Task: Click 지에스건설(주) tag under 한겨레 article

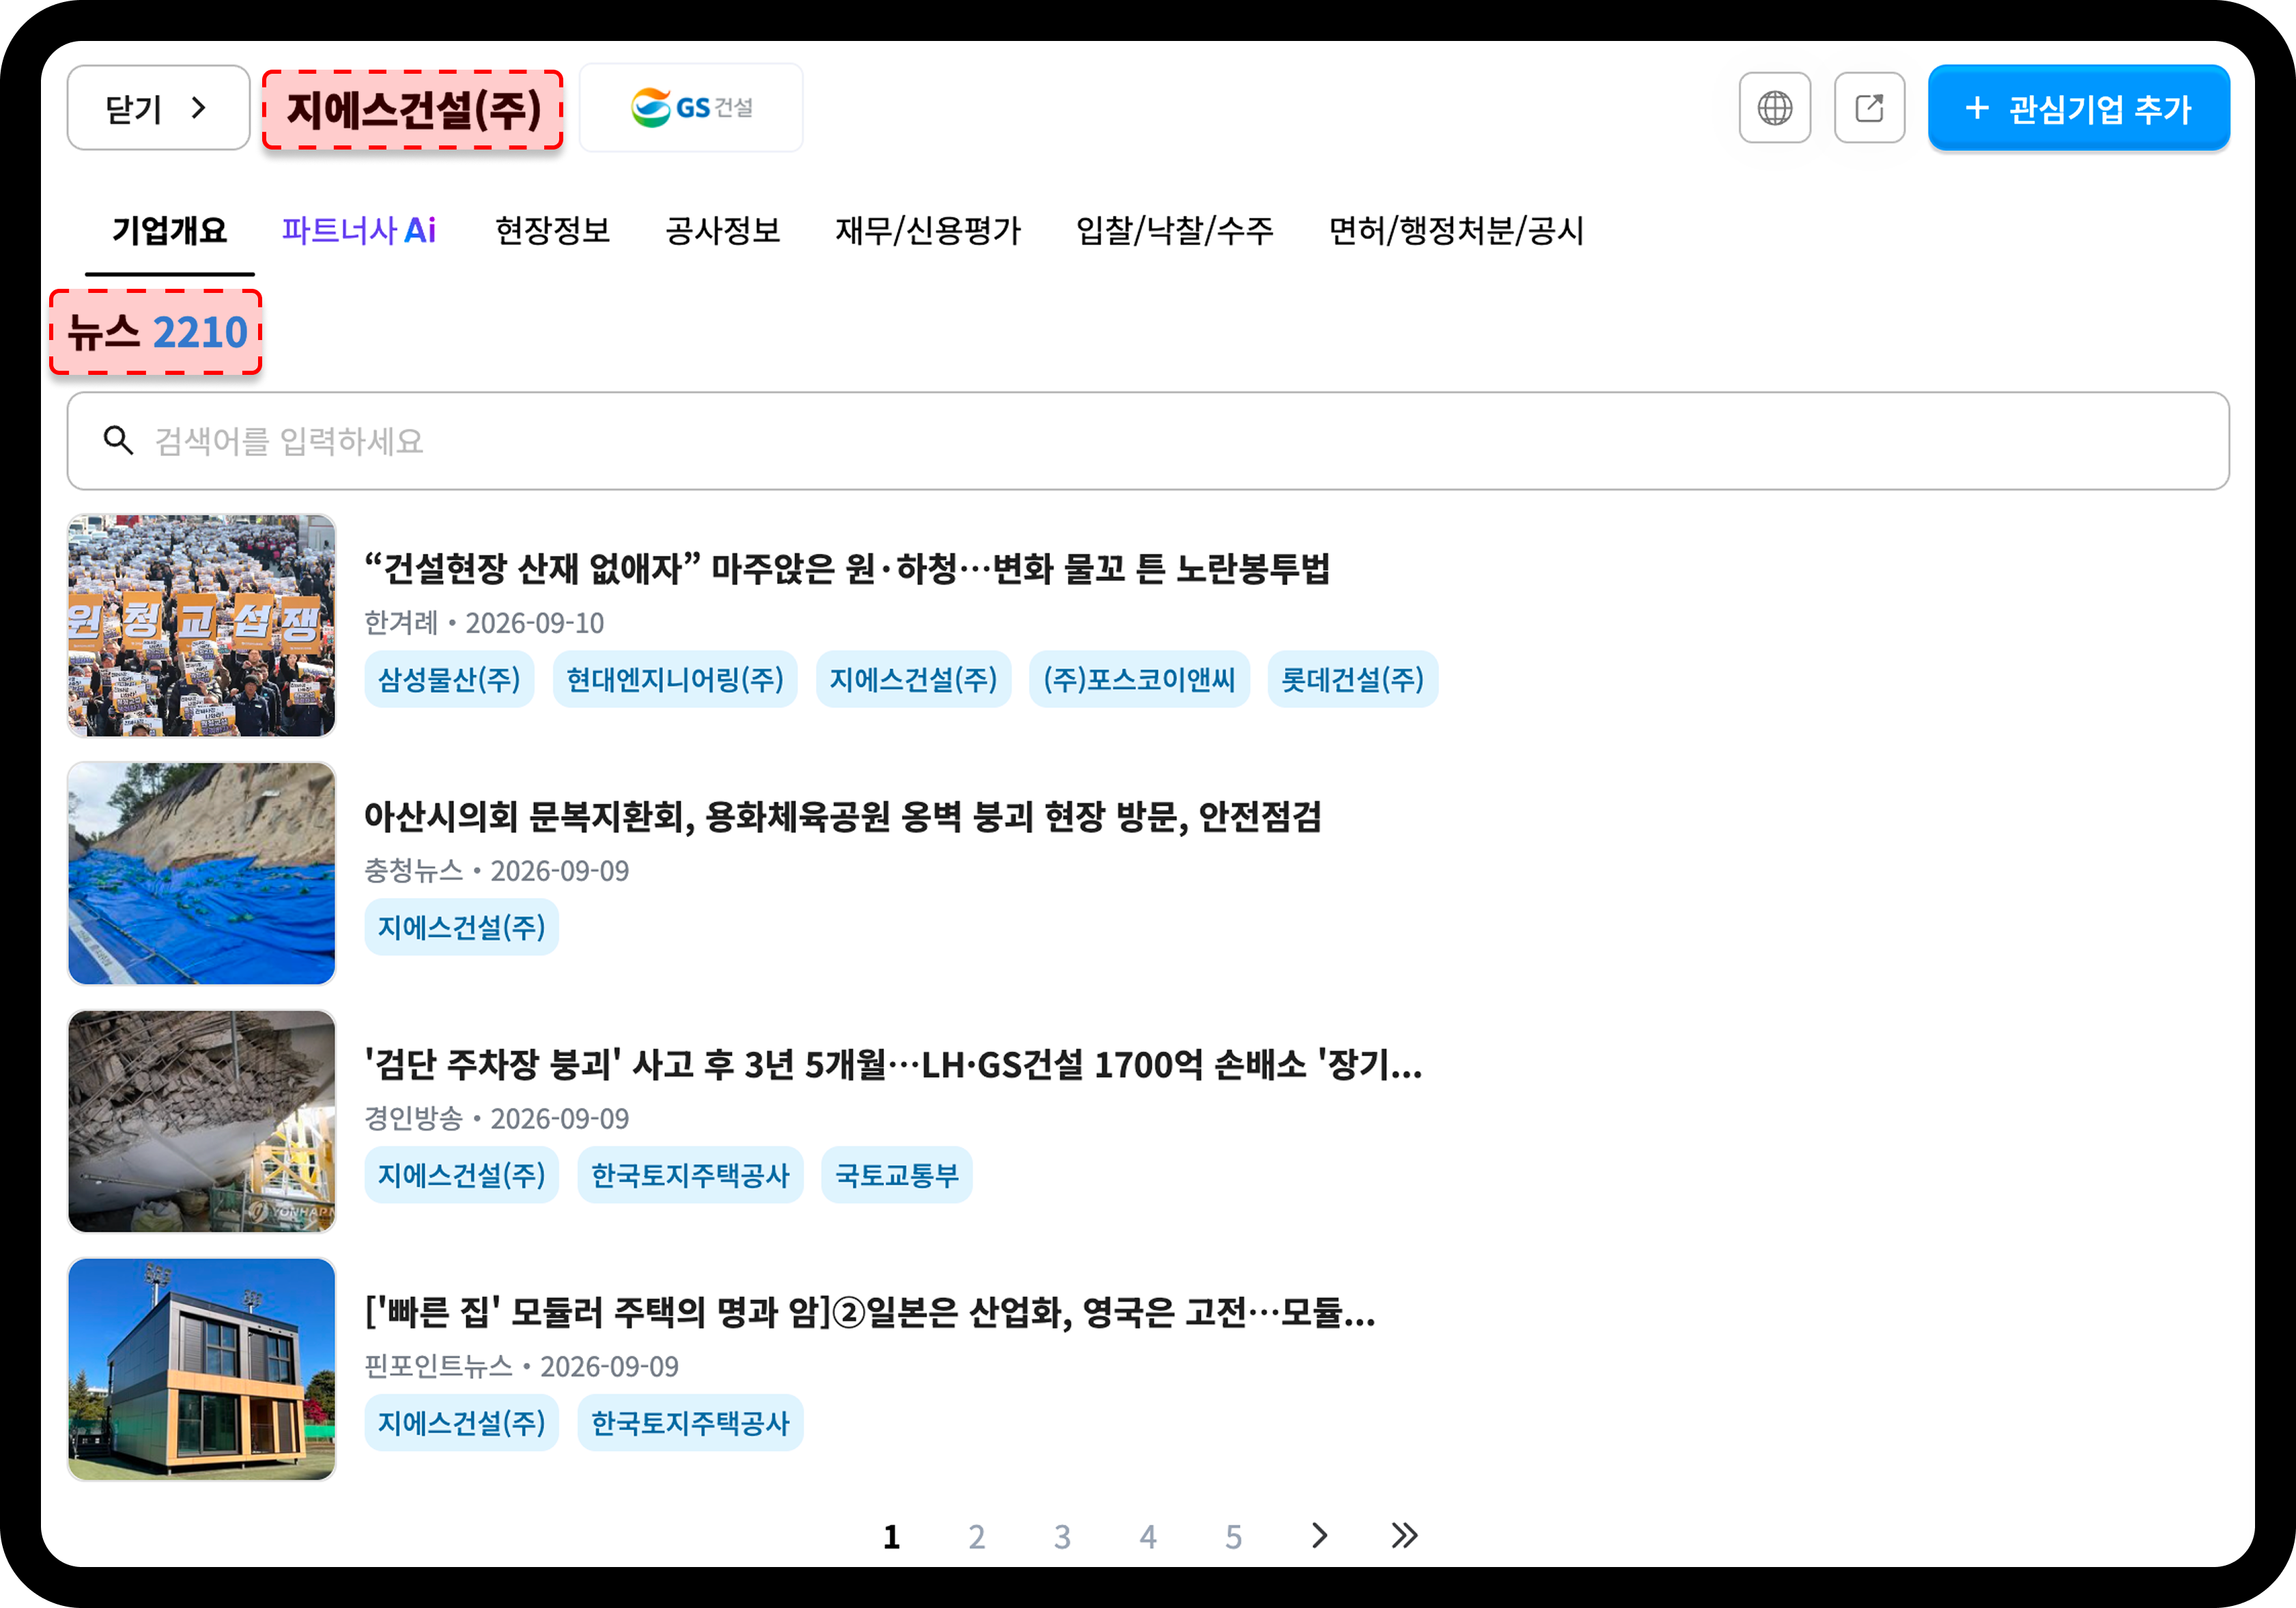Action: (x=913, y=679)
